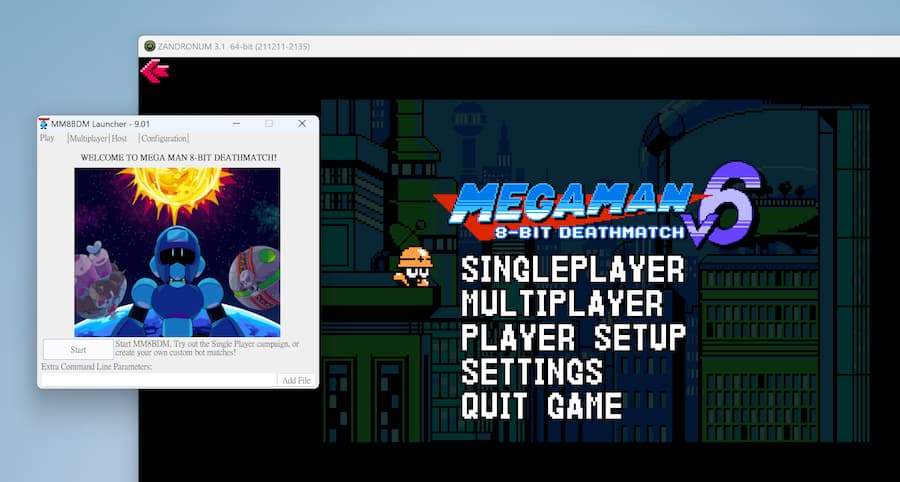The height and width of the screenshot is (482, 900).
Task: Select MULTIPLAYER in the game menu
Action: (x=562, y=304)
